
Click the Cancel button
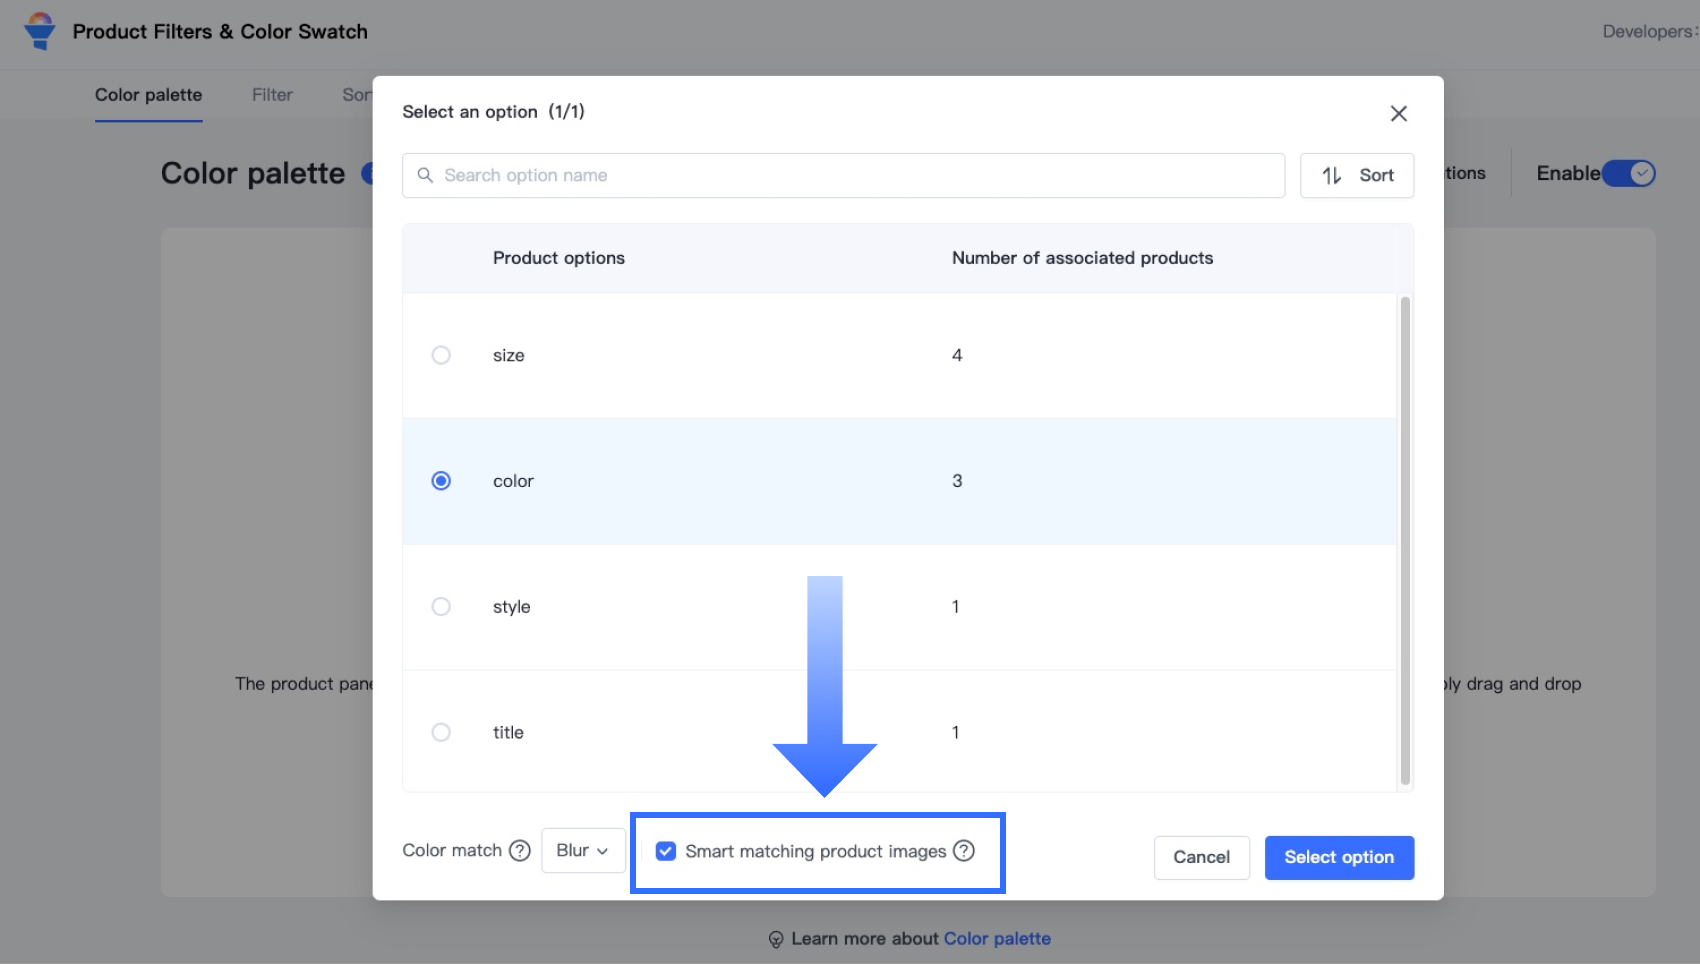pos(1201,858)
